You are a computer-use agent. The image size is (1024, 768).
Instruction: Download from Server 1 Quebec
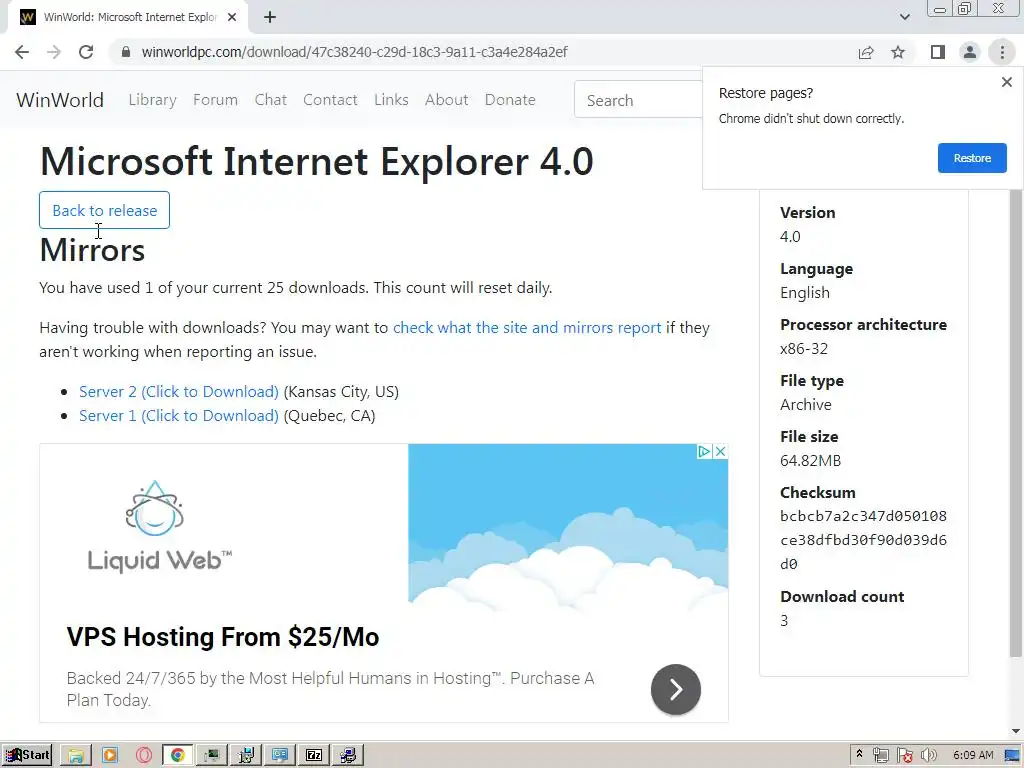point(179,416)
